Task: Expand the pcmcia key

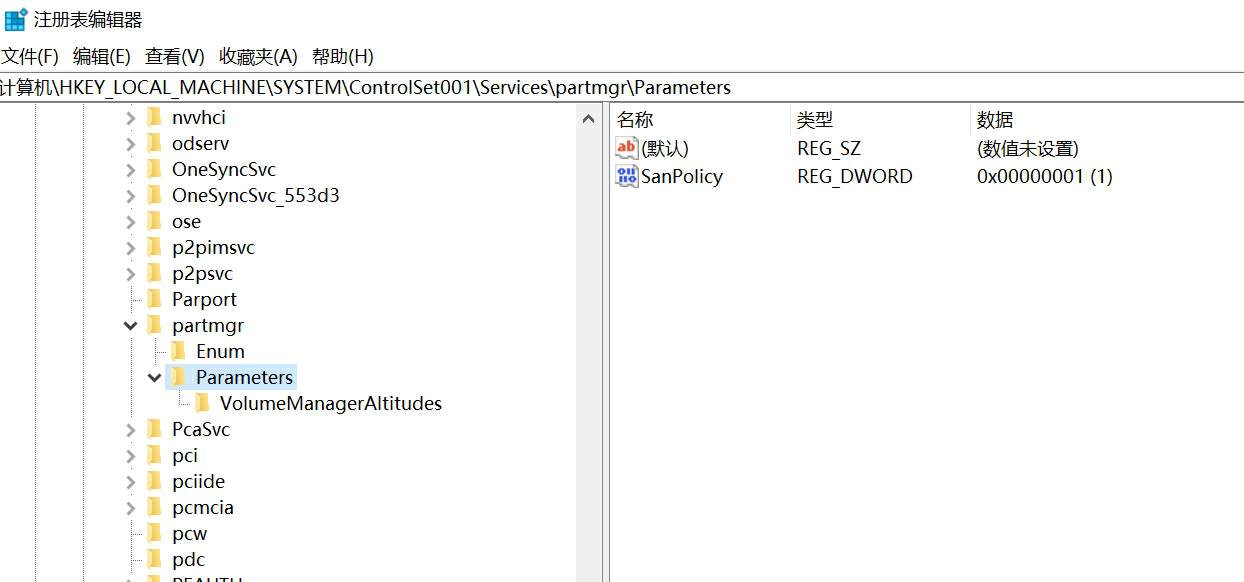Action: pos(131,508)
